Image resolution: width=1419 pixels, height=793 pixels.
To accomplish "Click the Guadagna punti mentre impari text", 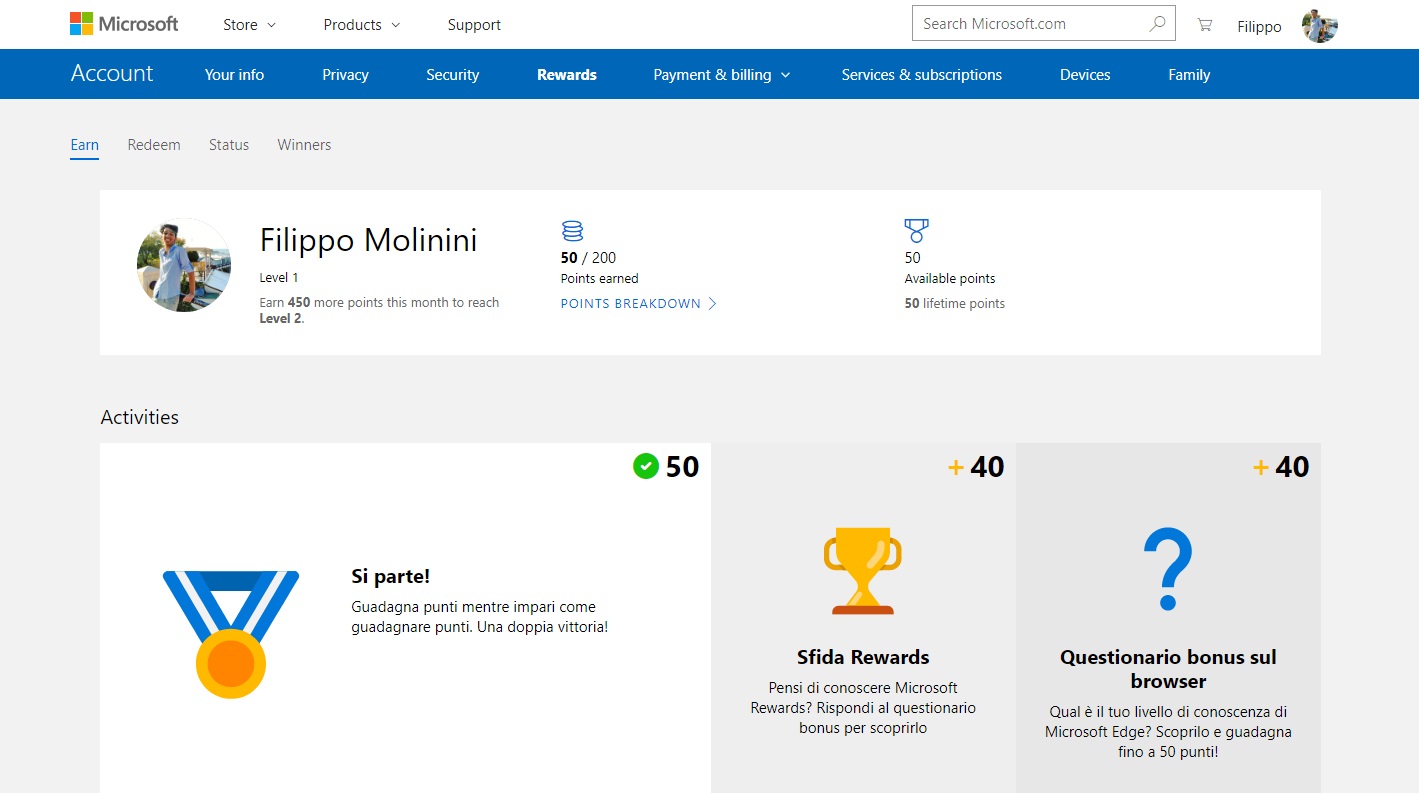I will (479, 617).
